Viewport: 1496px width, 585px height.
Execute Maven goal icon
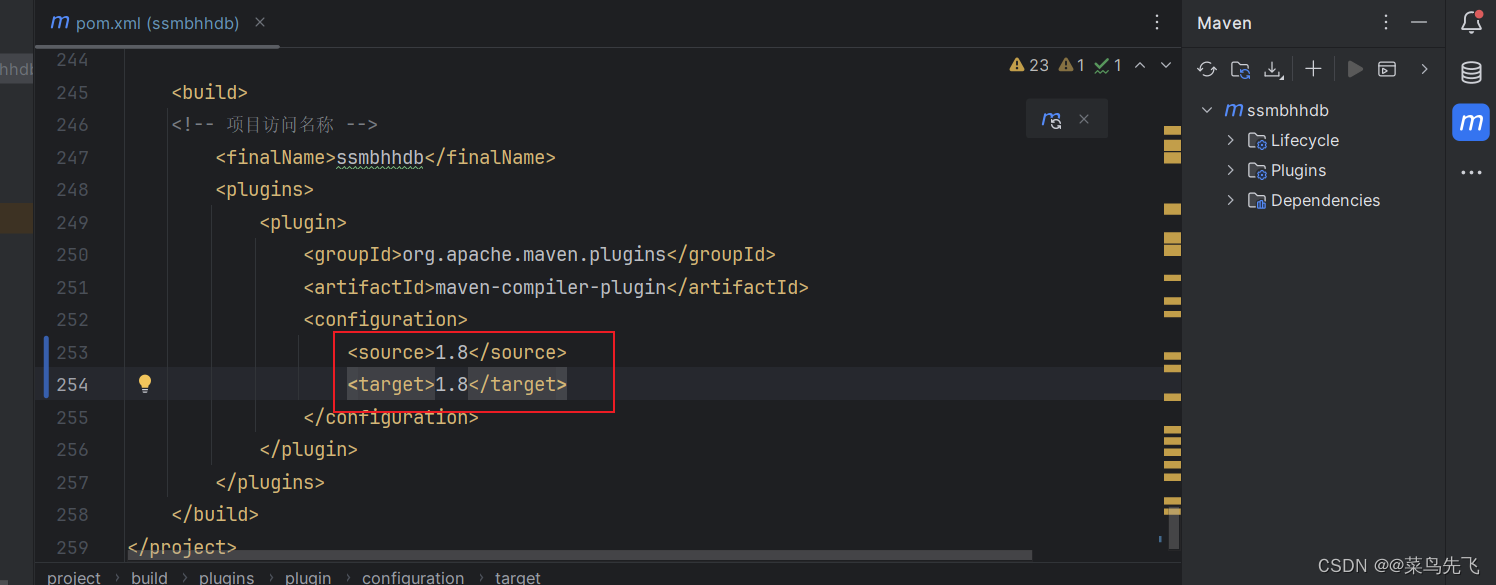tap(1387, 69)
